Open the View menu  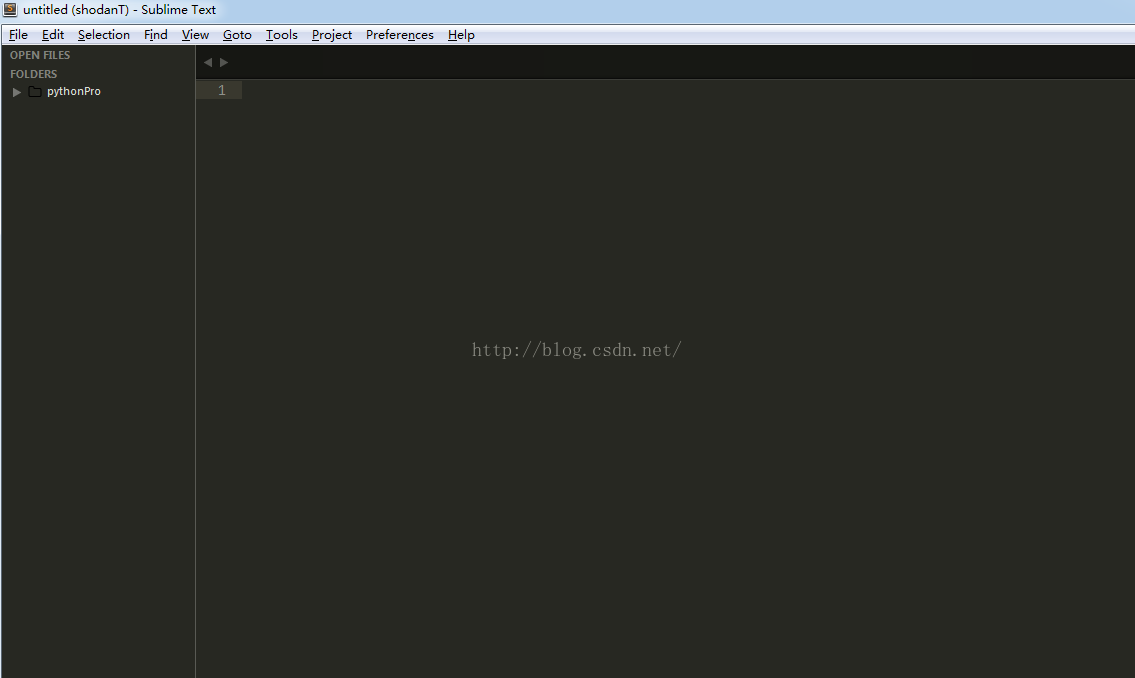coord(195,35)
